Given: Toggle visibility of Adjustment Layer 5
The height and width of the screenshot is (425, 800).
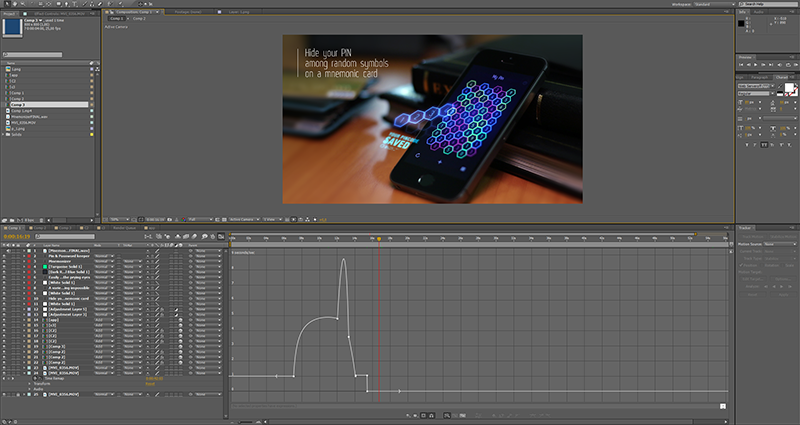Looking at the screenshot, I should click(4, 309).
